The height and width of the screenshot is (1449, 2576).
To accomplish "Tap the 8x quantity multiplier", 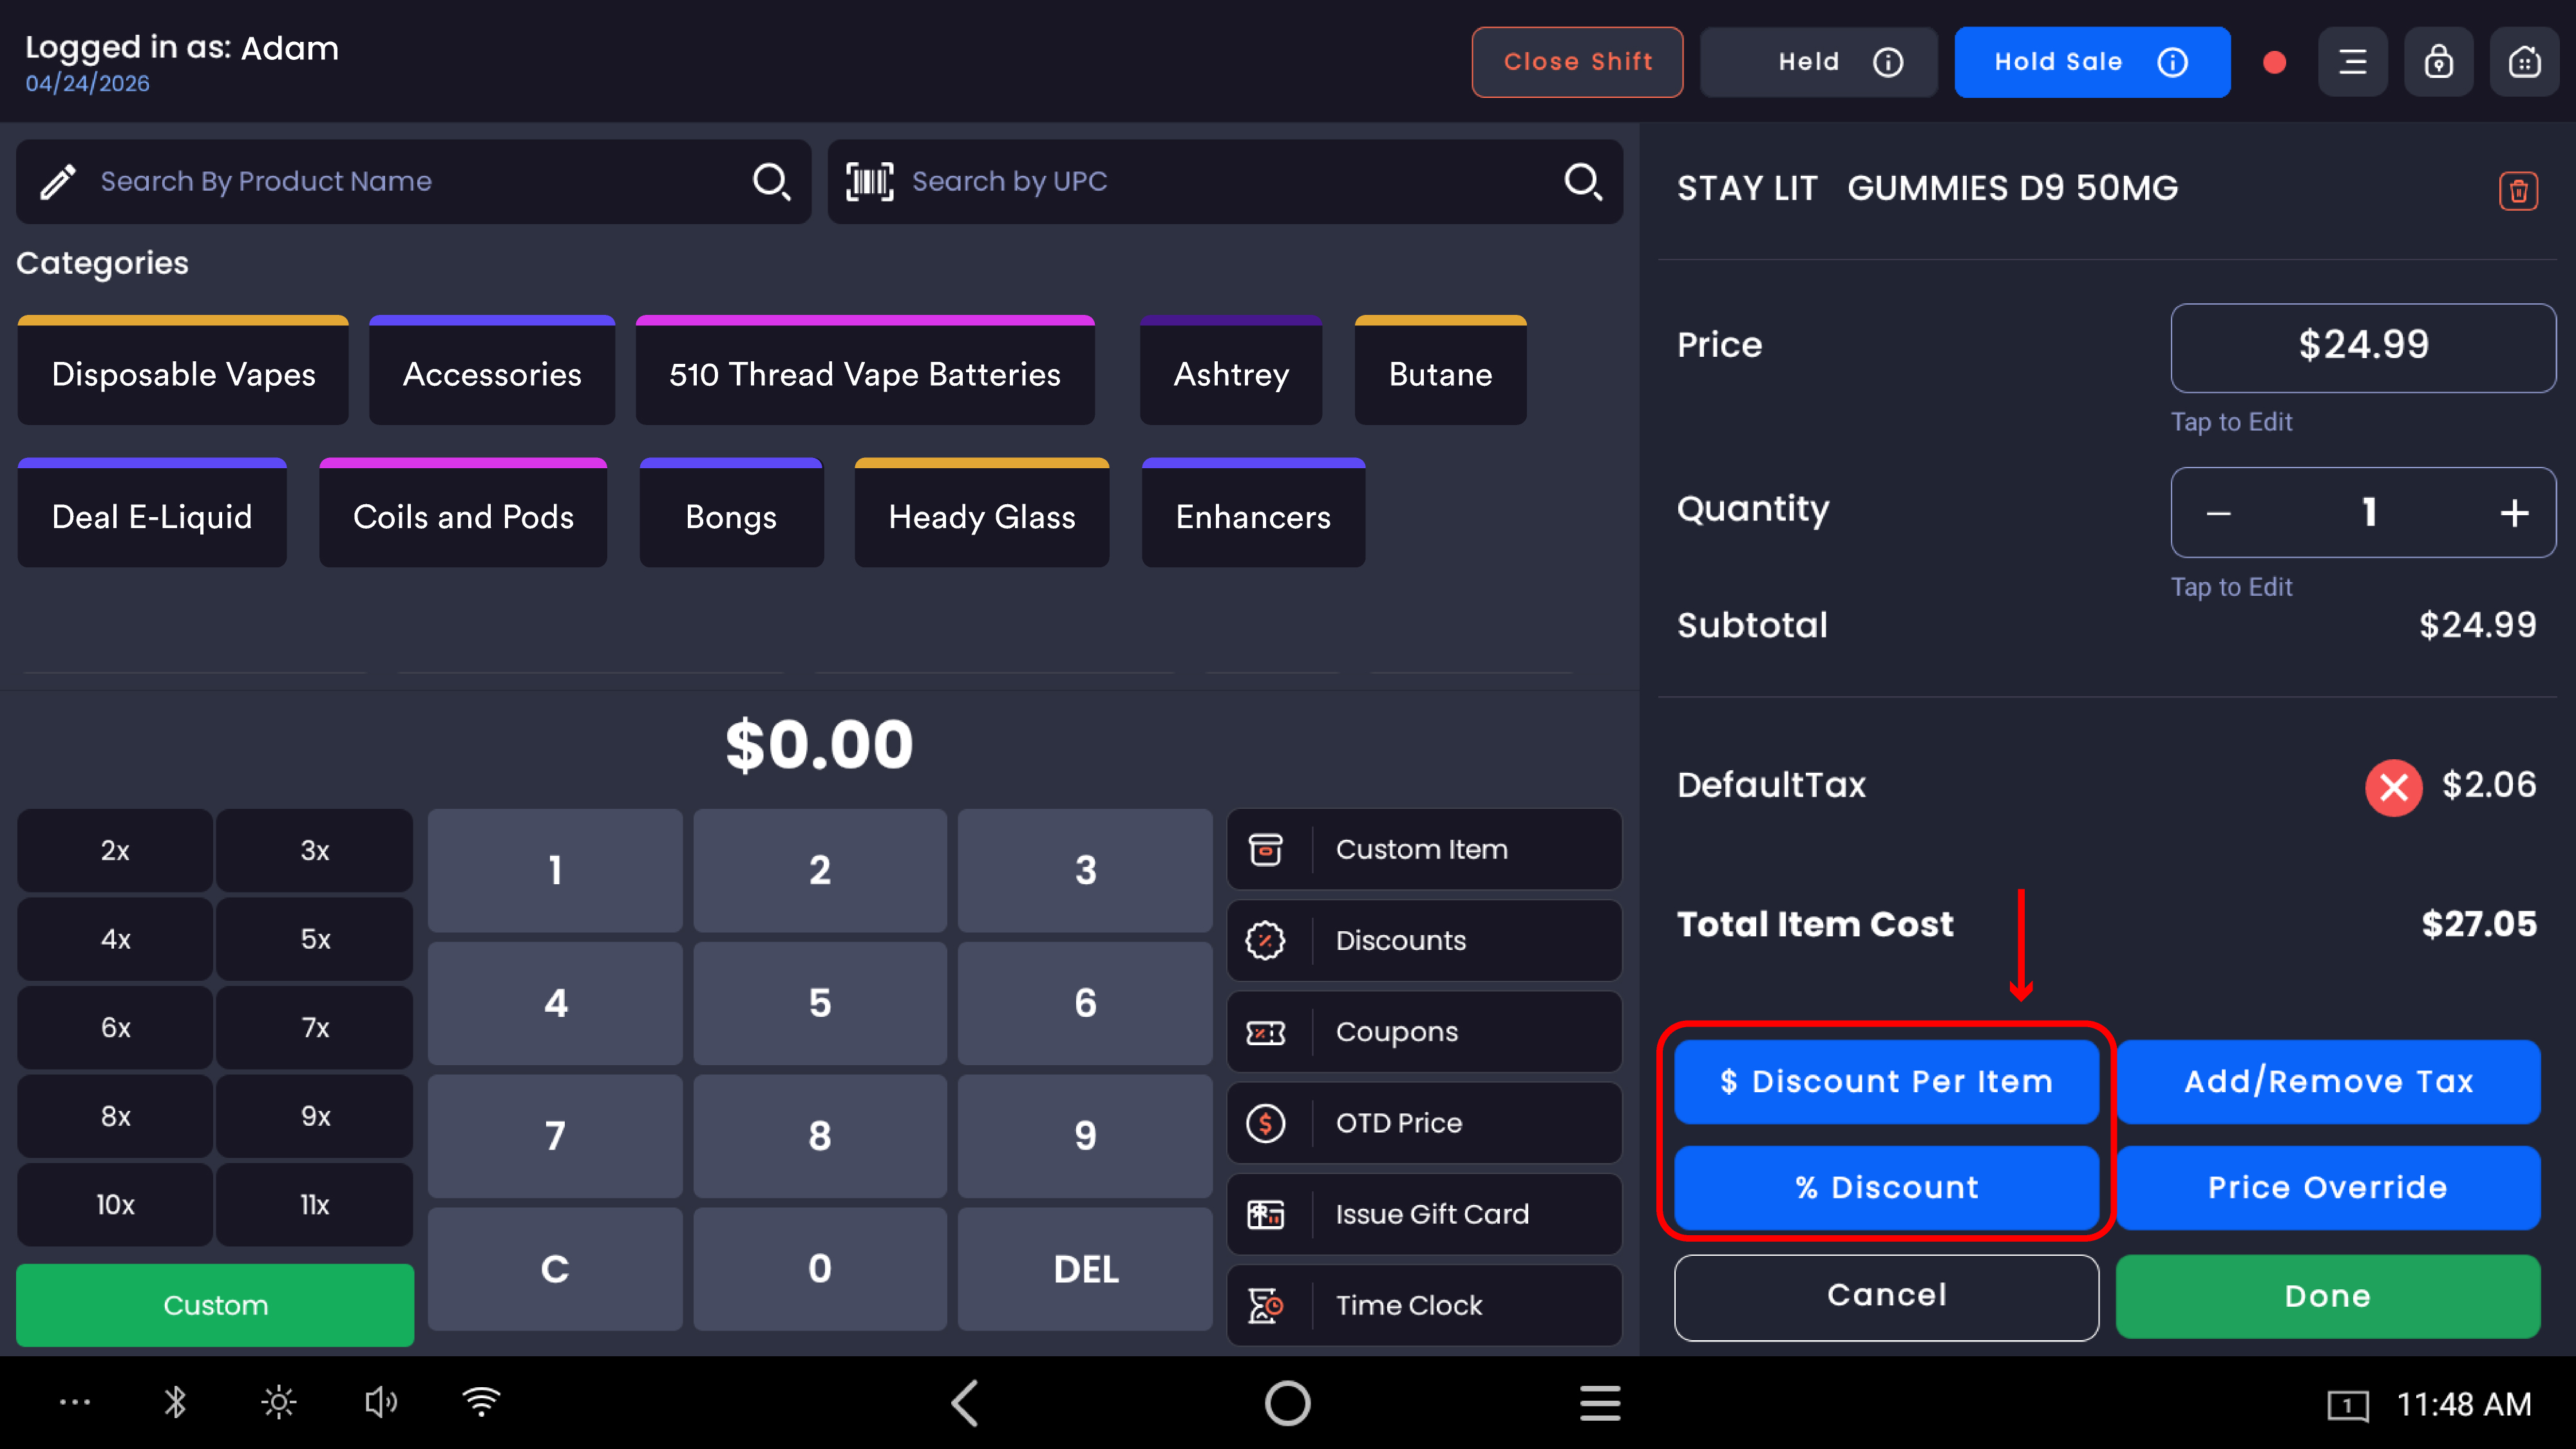I will pyautogui.click(x=115, y=1116).
